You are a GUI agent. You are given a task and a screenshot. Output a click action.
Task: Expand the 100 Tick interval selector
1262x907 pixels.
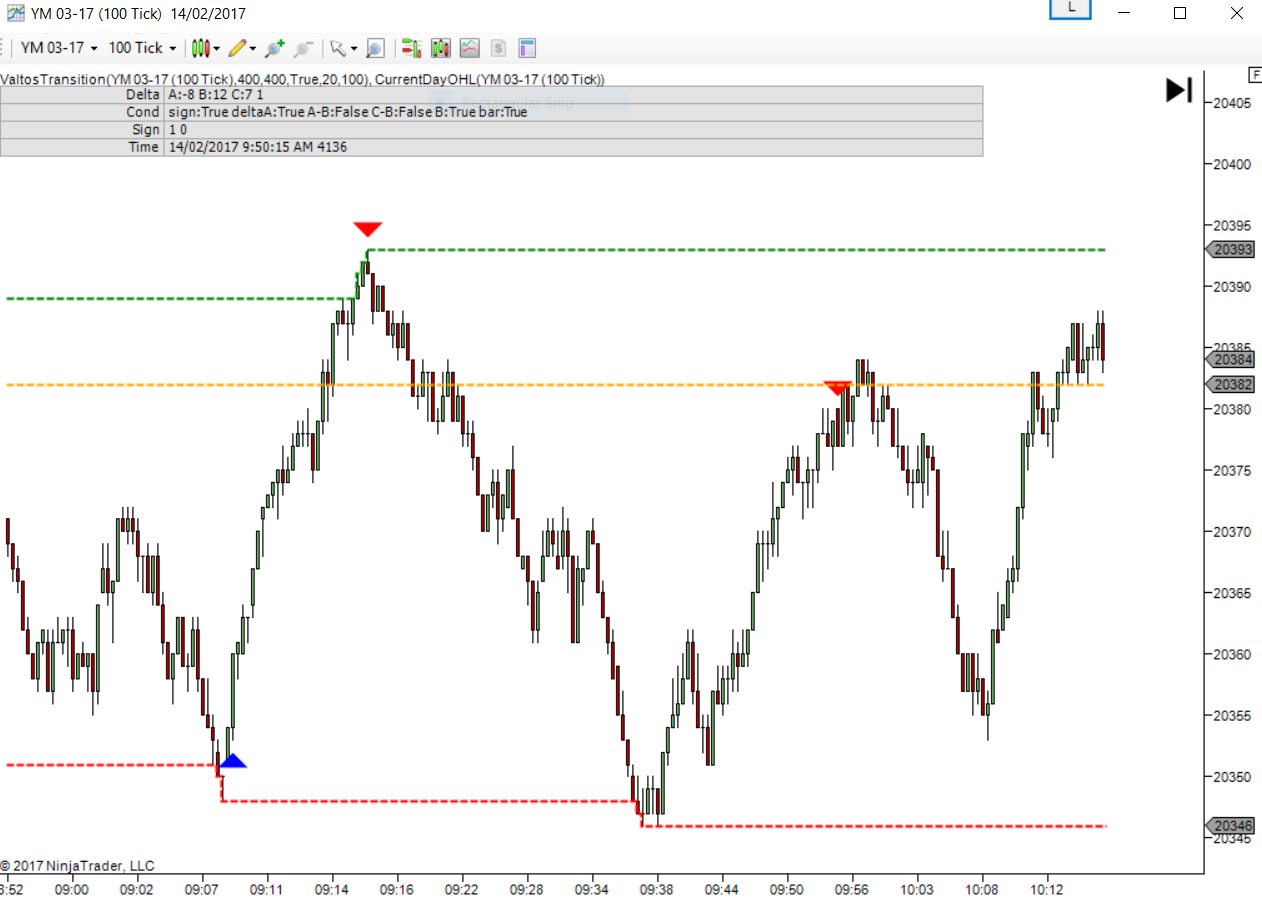point(141,48)
